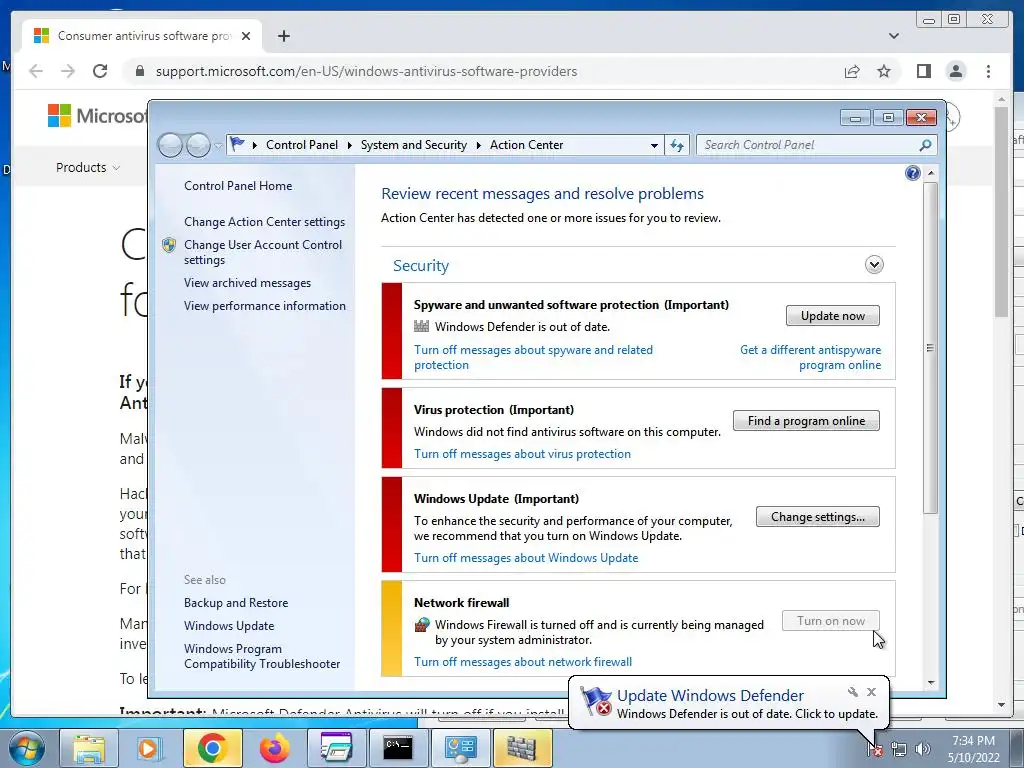Screen dimensions: 1024x768
Task: Click the Microsoft logo on the webpage
Action: click(98, 116)
